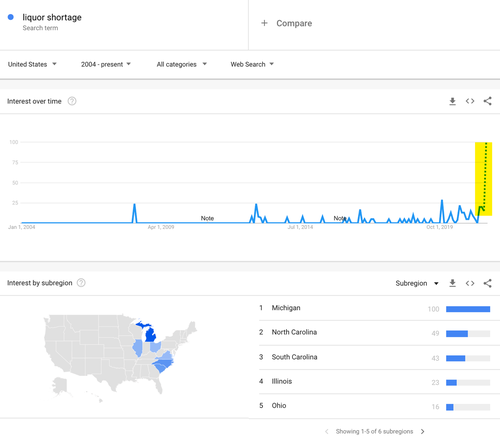Click the liquor shortage search term
The height and width of the screenshot is (442, 500).
[52, 17]
